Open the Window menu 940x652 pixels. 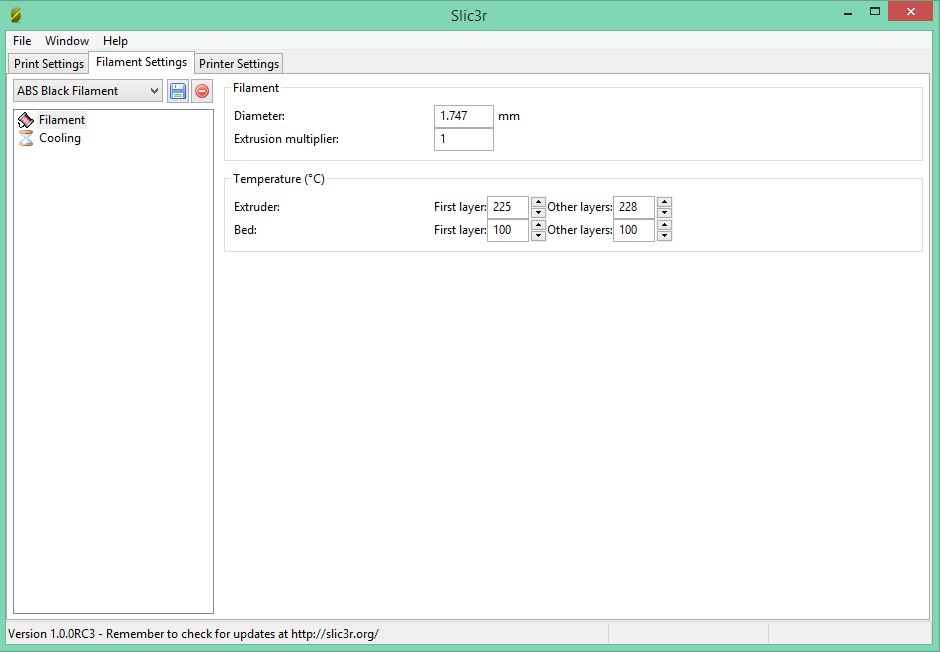[x=67, y=41]
